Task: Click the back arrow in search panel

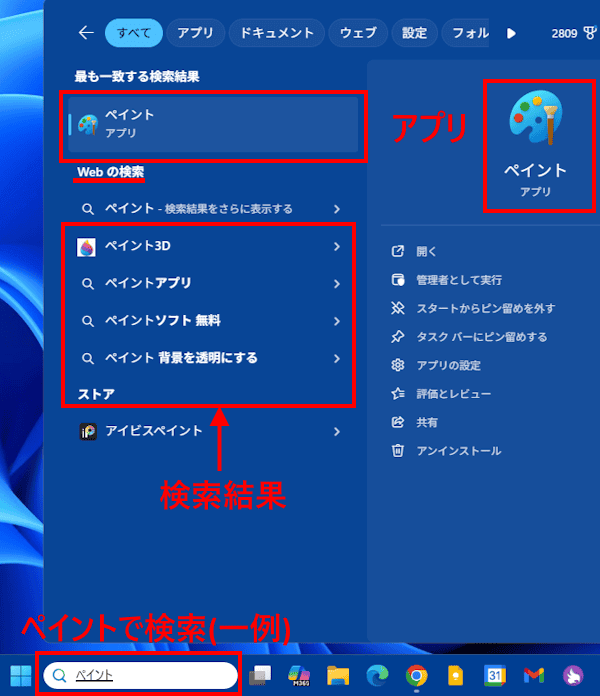Action: [85, 33]
